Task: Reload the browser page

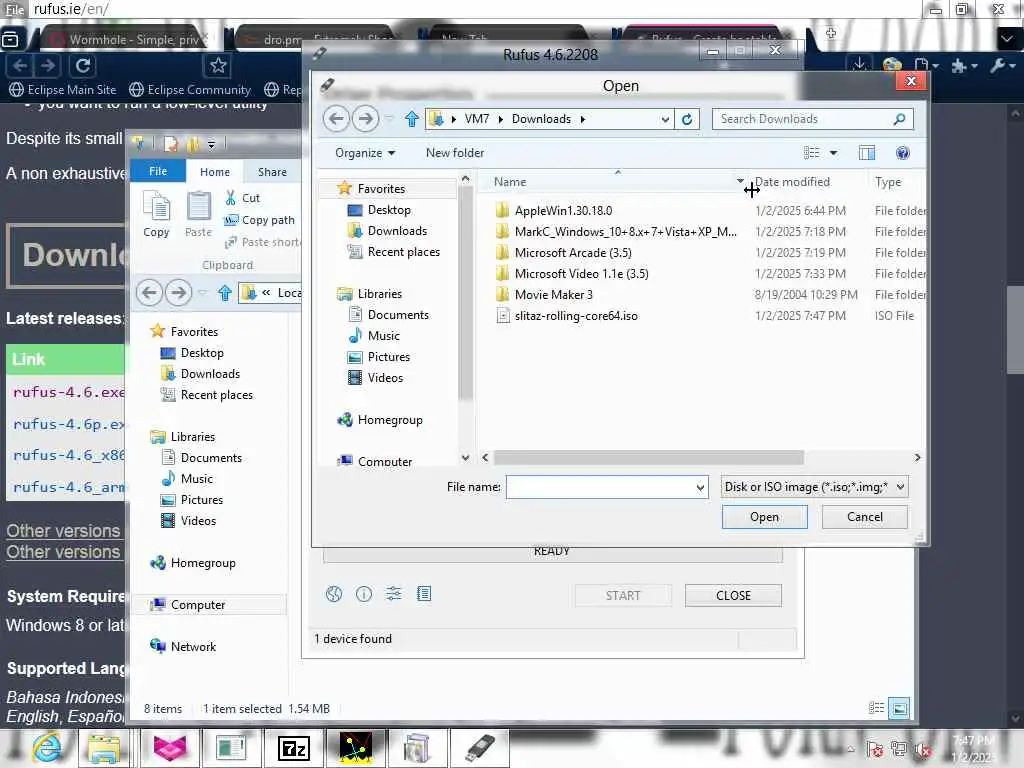Action: pyautogui.click(x=83, y=65)
